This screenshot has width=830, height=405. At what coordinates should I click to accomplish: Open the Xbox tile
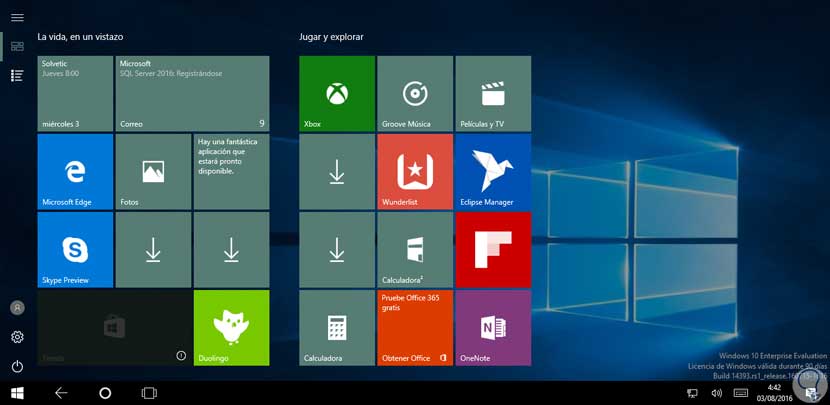click(x=337, y=94)
